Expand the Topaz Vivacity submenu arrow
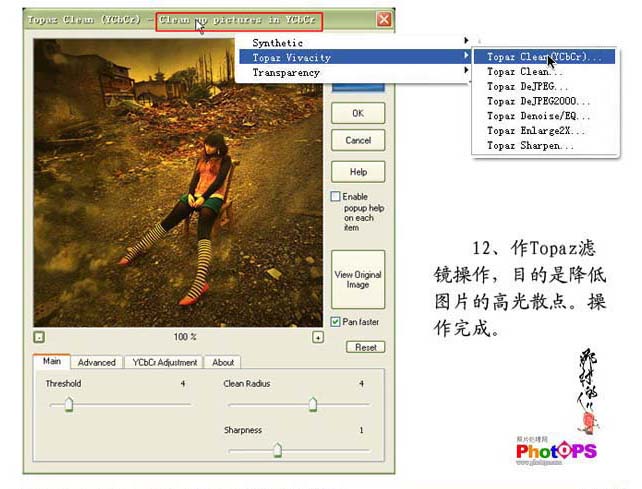The height and width of the screenshot is (489, 642). coord(466,55)
